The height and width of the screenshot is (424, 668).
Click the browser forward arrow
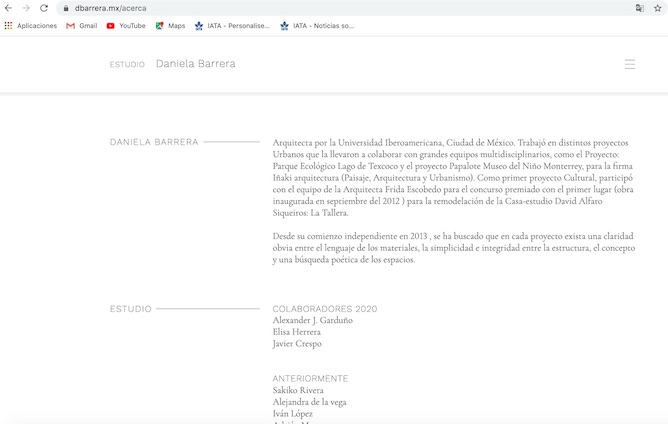point(26,8)
